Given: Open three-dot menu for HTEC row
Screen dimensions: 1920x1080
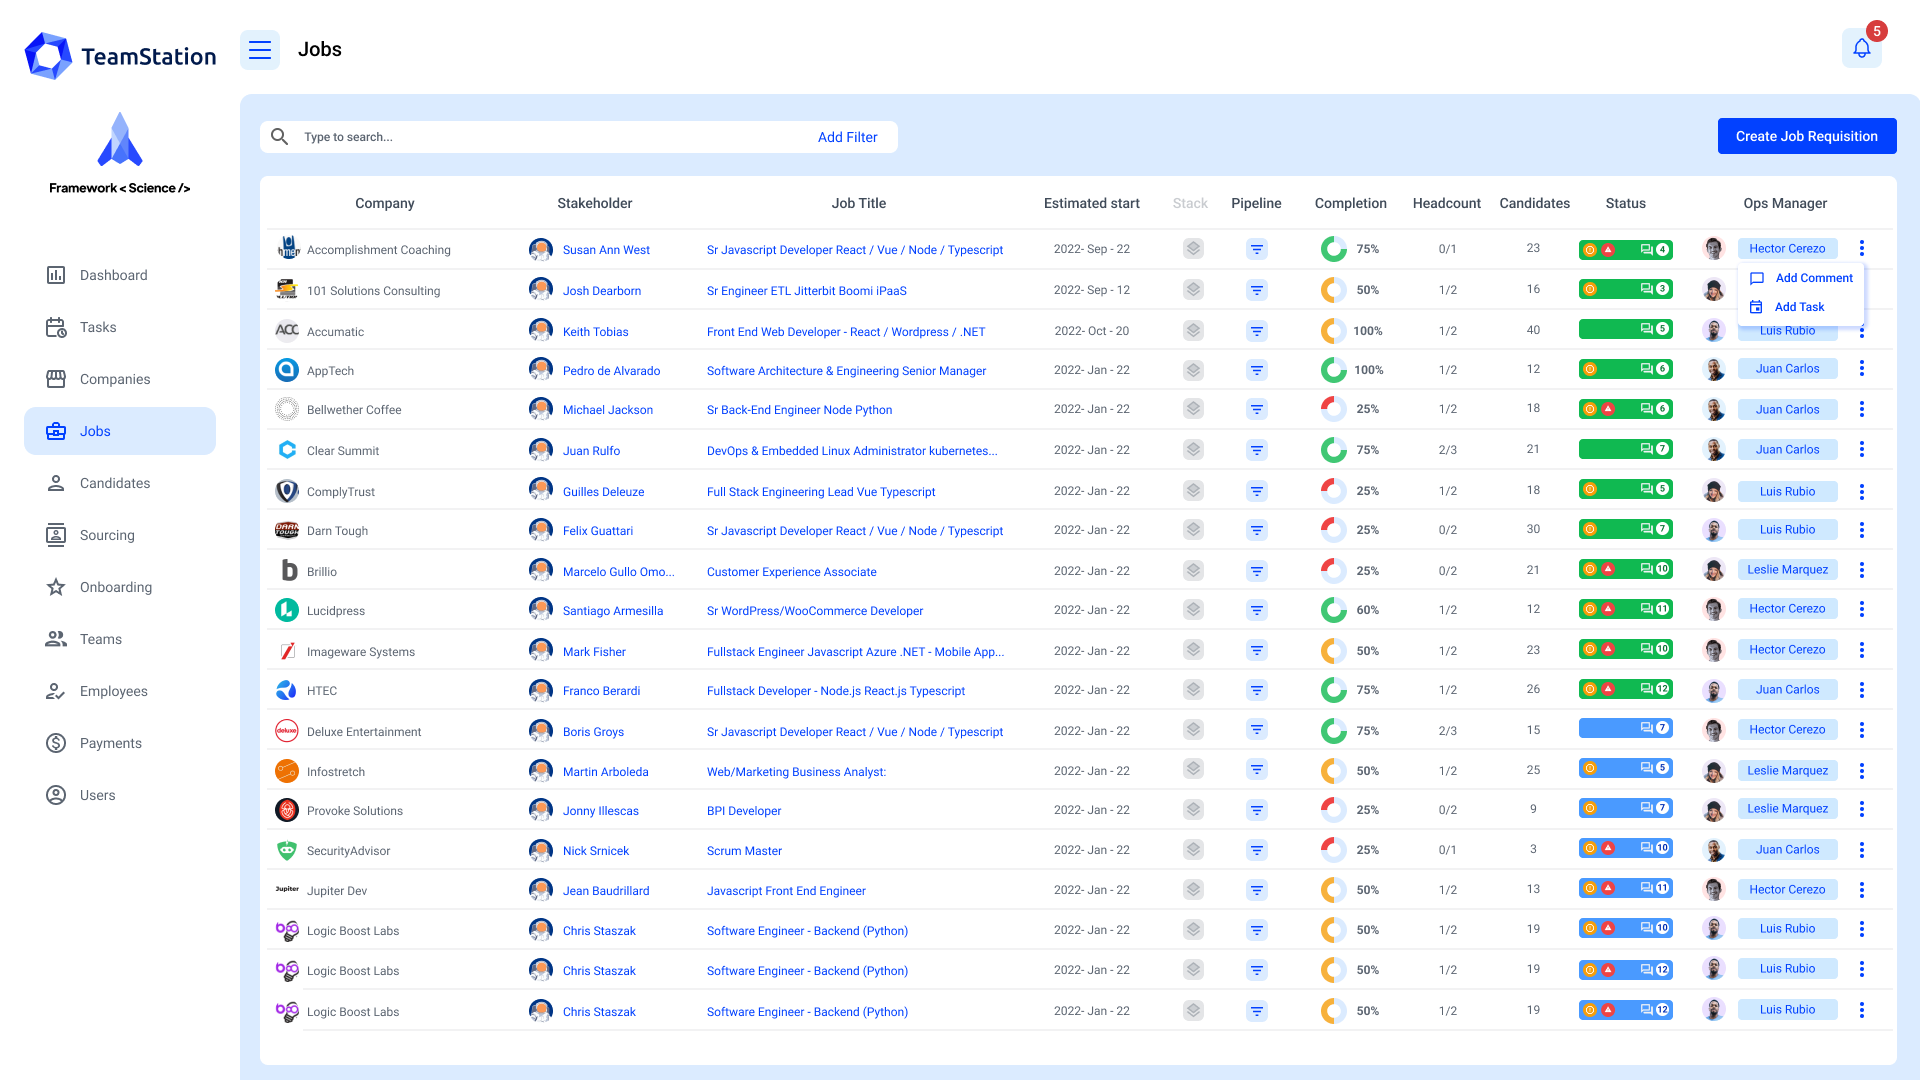Looking at the screenshot, I should point(1861,690).
